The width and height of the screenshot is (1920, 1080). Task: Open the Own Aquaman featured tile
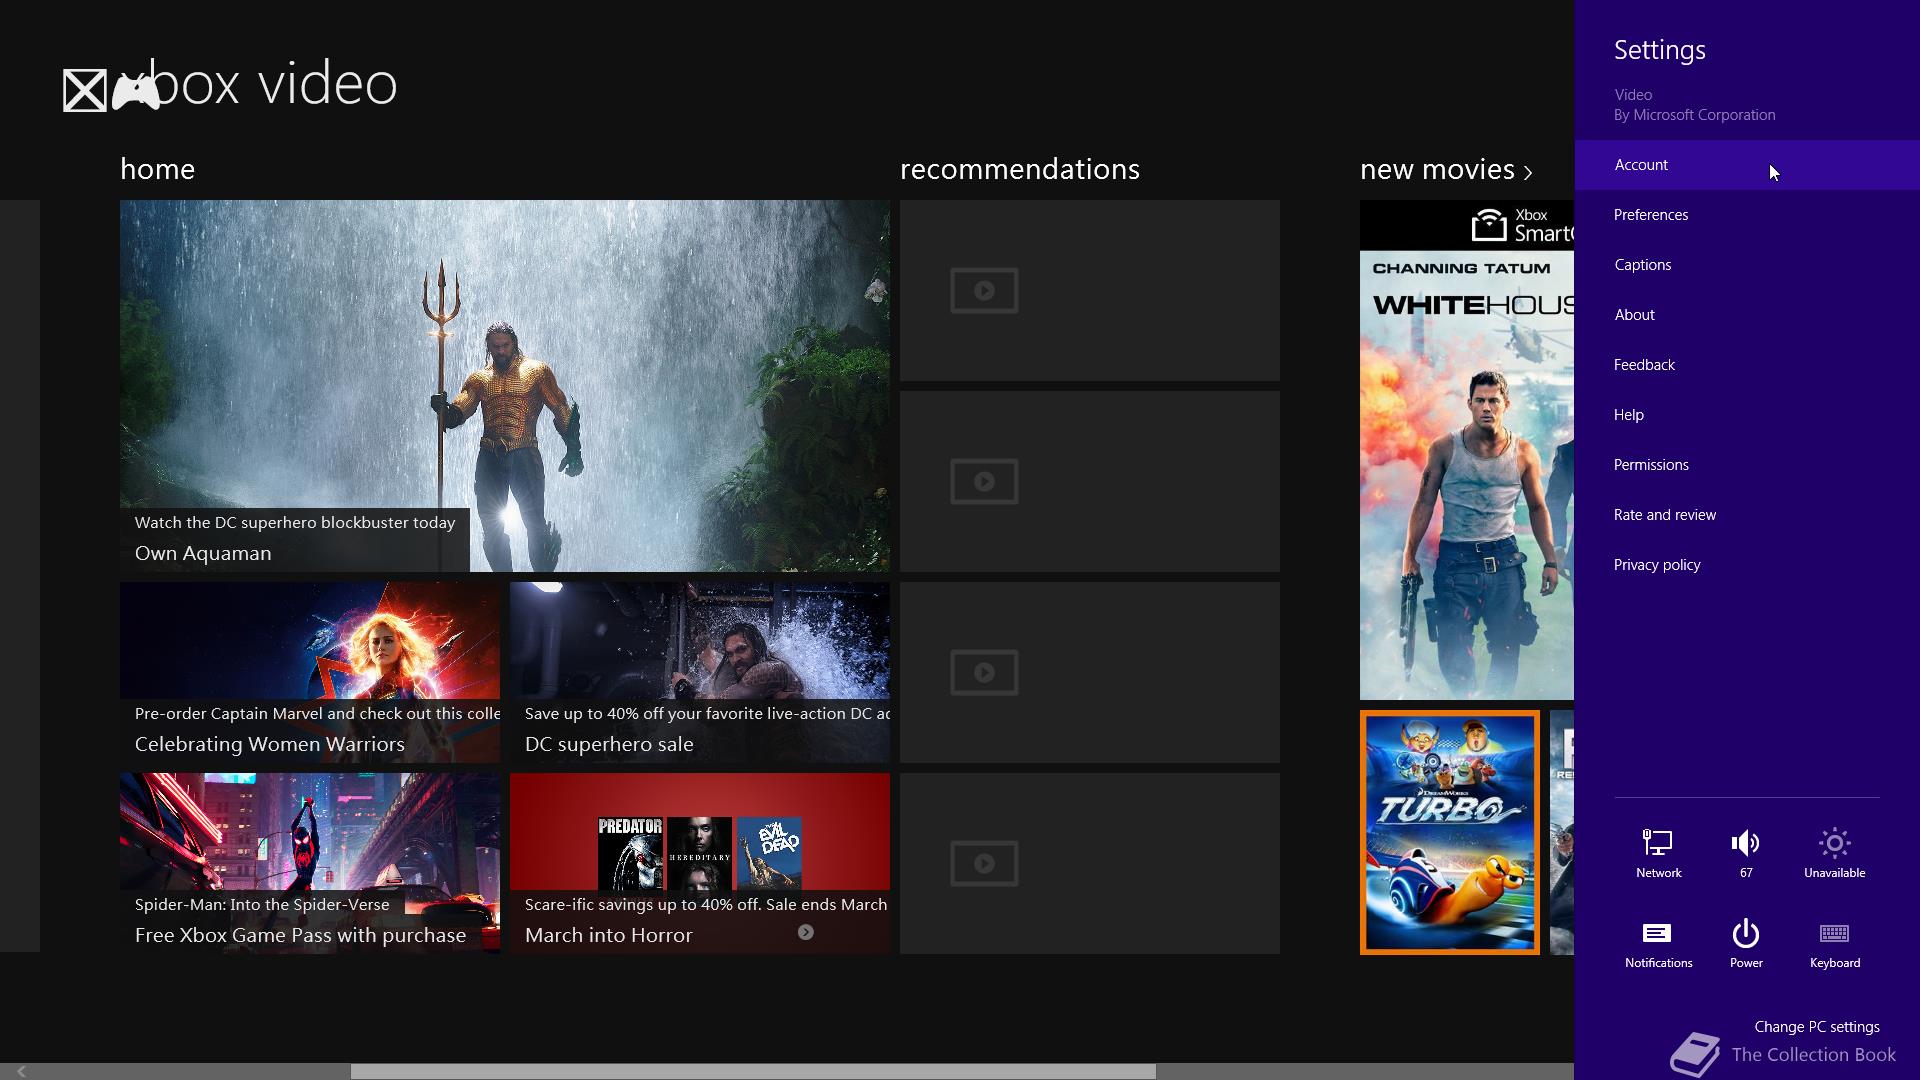[505, 386]
